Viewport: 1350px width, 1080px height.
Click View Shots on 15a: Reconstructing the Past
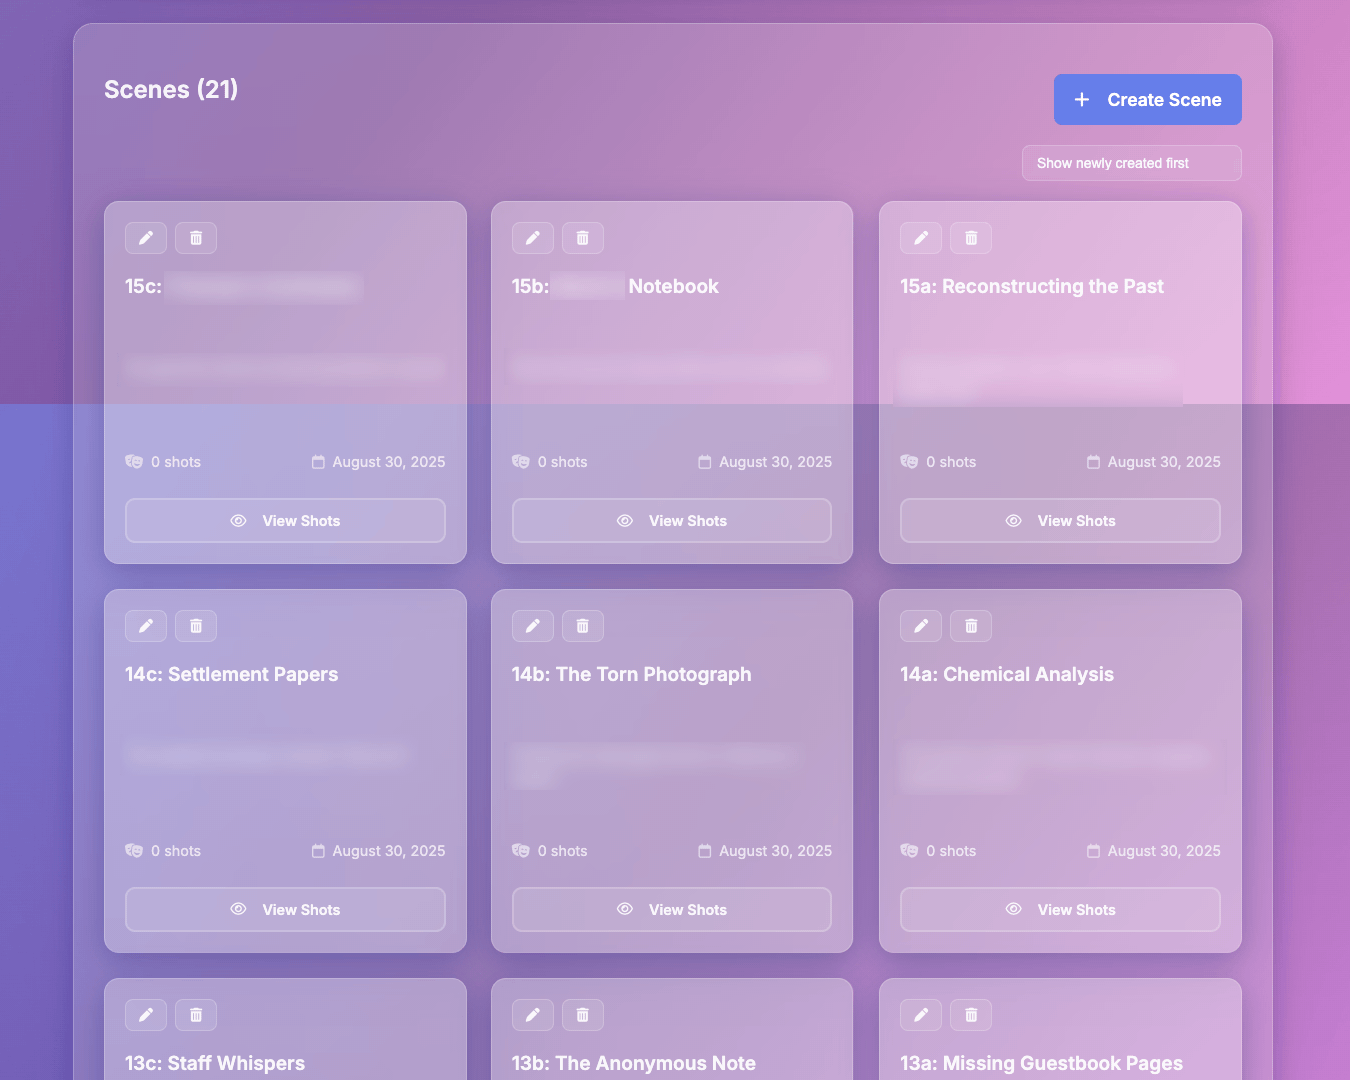(1060, 521)
